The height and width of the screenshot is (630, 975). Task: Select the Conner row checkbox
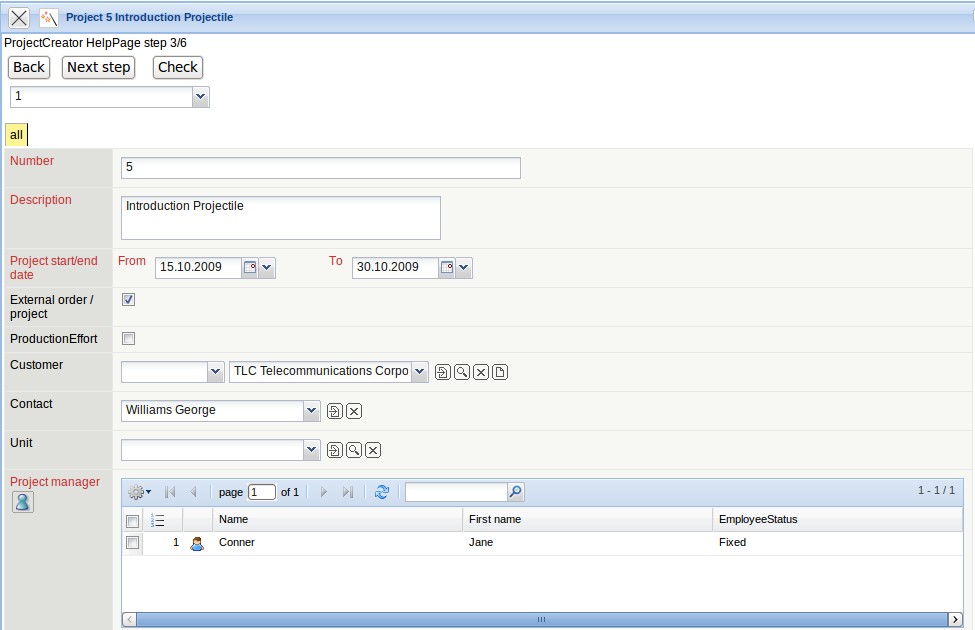132,542
